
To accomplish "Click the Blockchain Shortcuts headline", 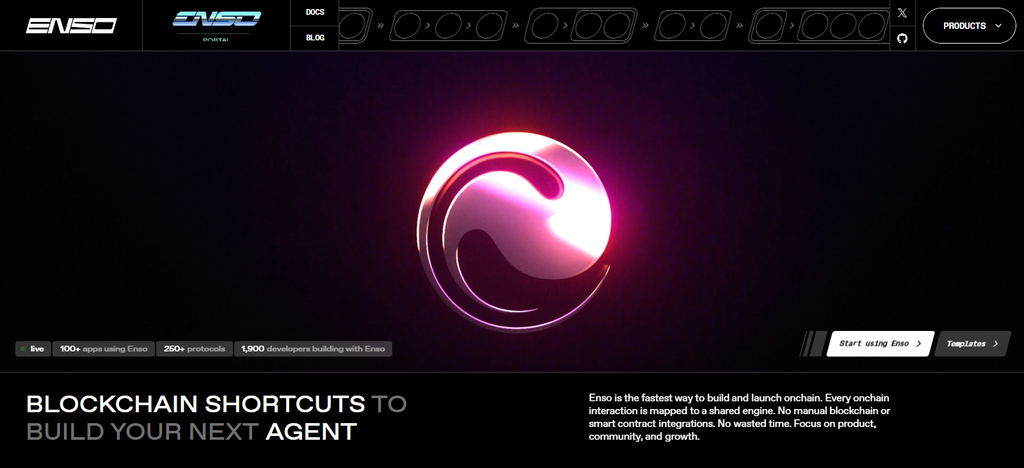I will click(x=216, y=418).
